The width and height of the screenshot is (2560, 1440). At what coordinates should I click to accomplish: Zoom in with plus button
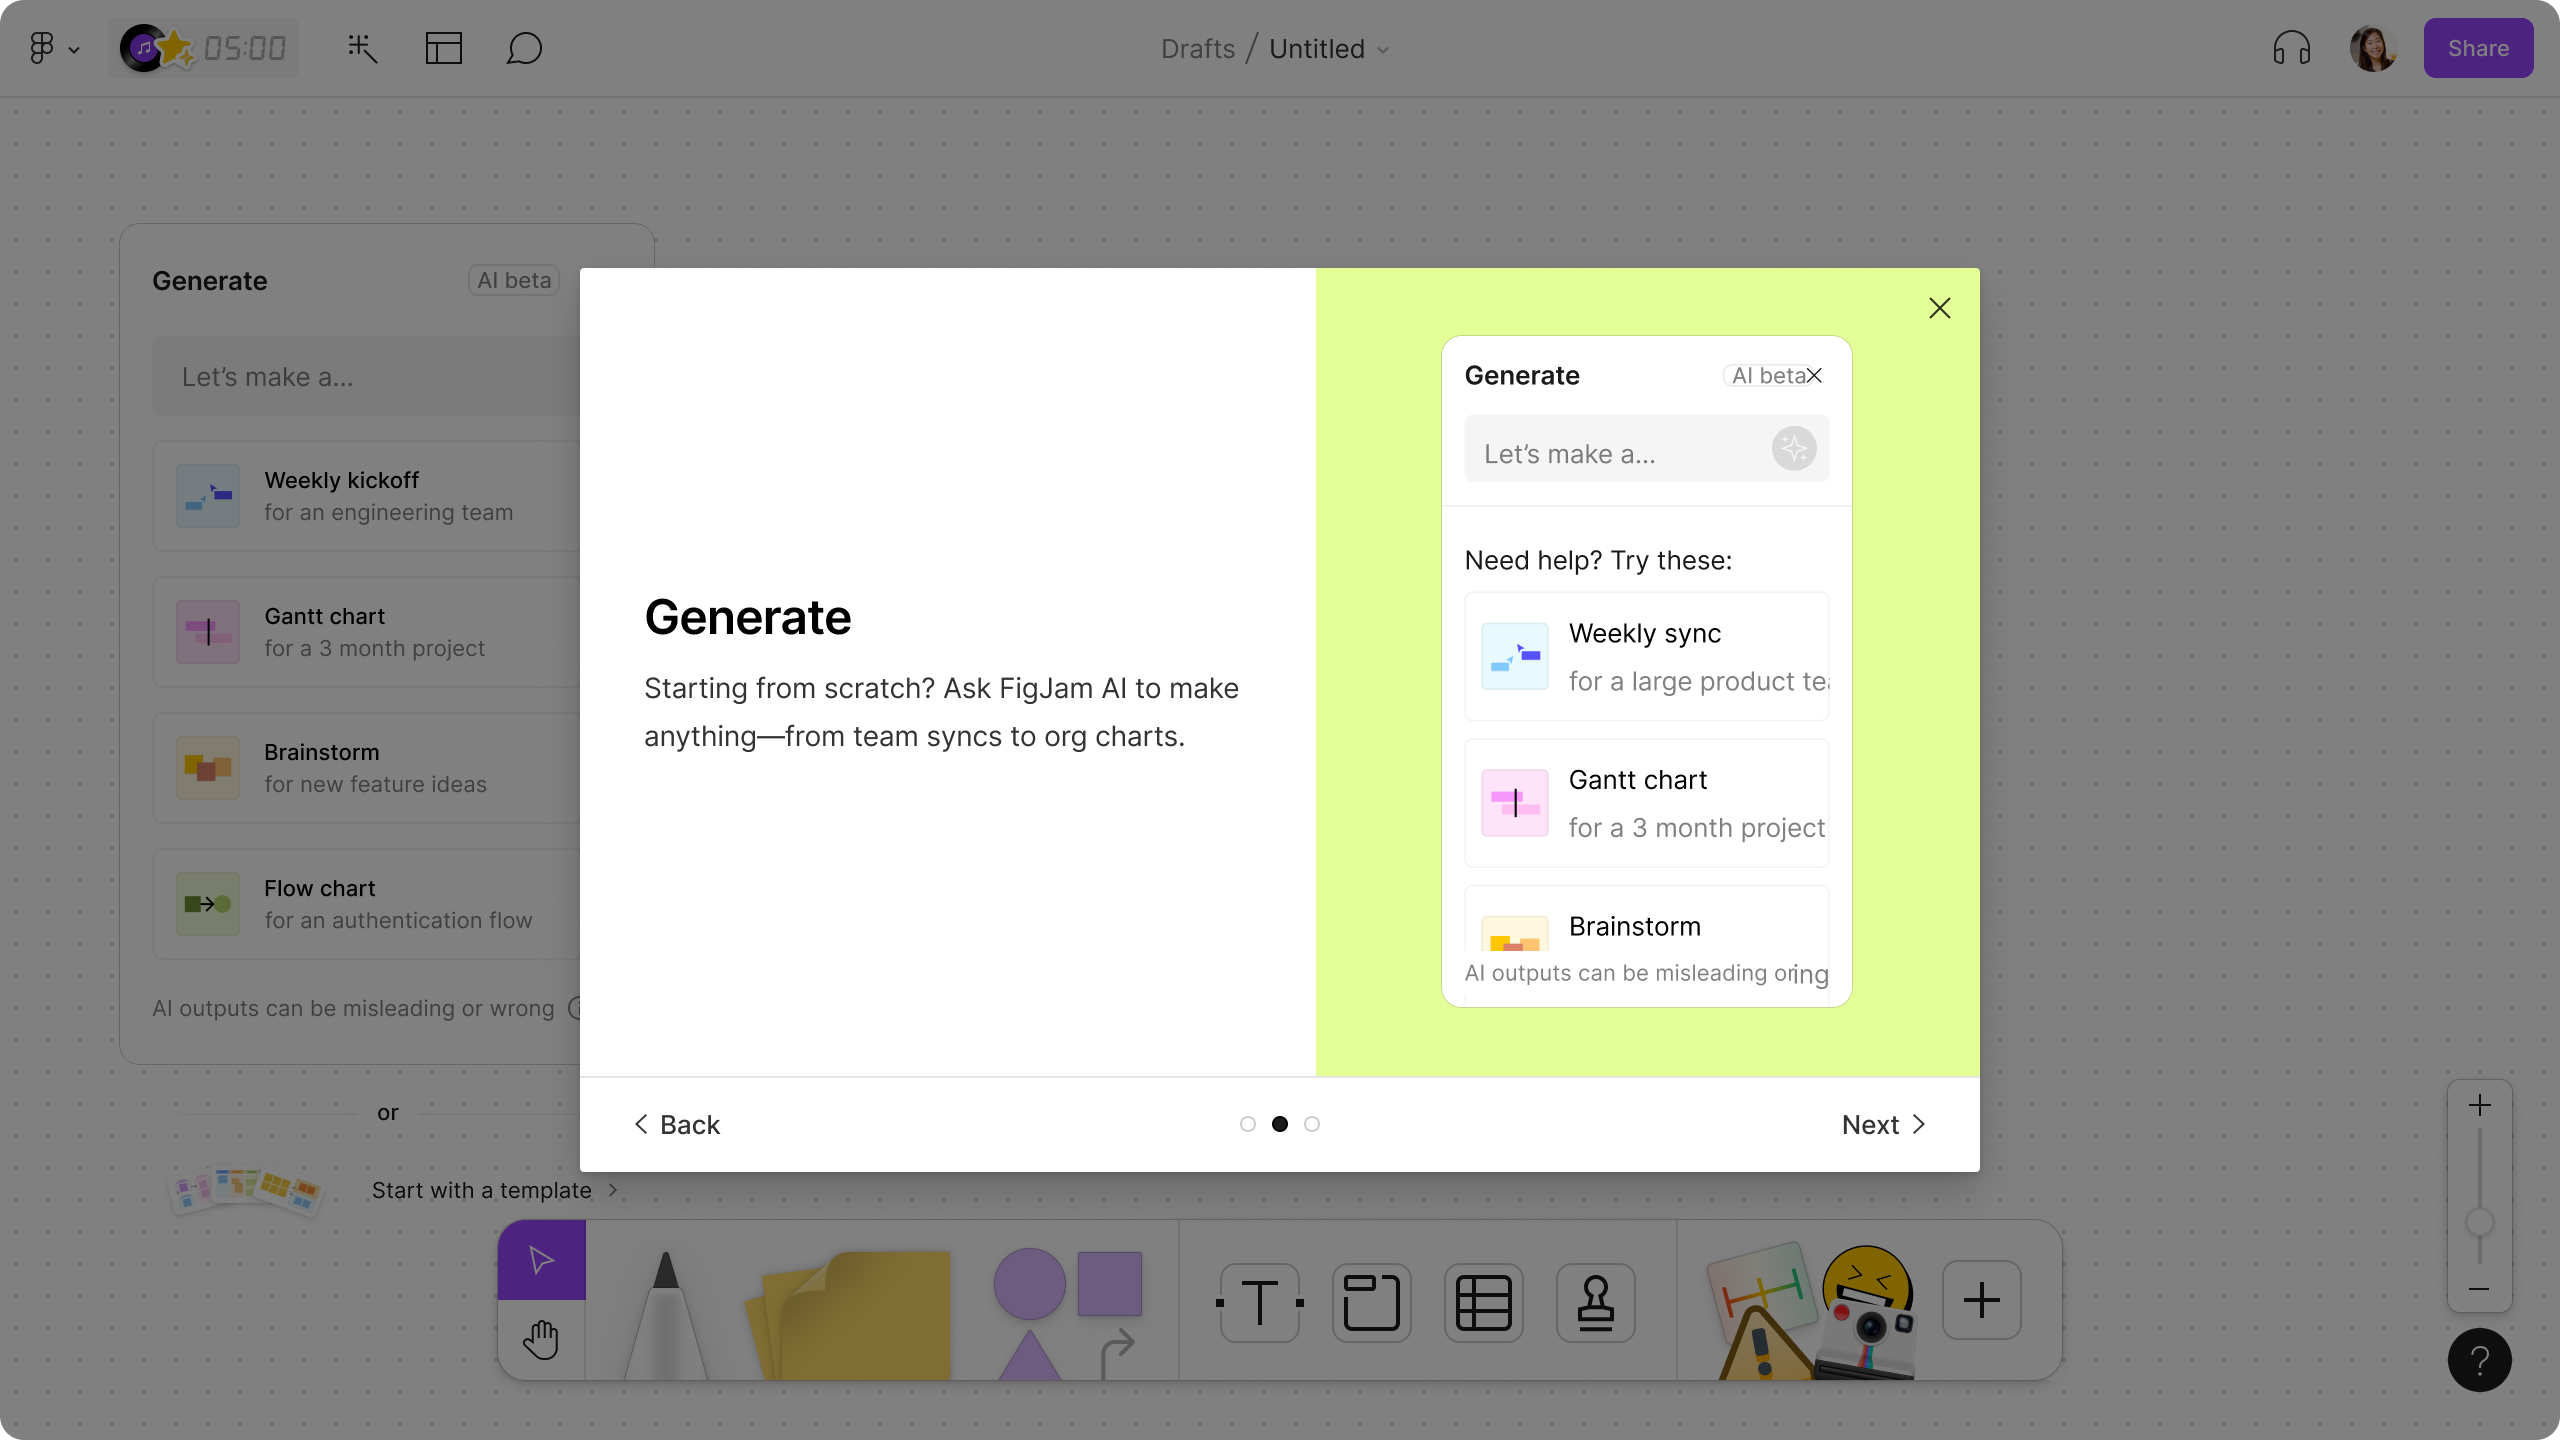[x=2480, y=1105]
